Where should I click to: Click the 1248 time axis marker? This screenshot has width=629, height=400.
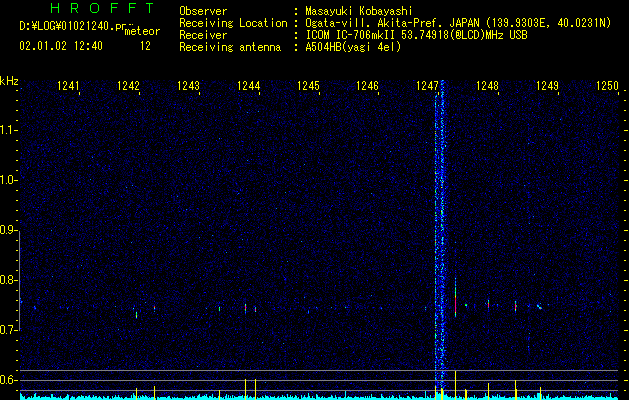coord(487,86)
